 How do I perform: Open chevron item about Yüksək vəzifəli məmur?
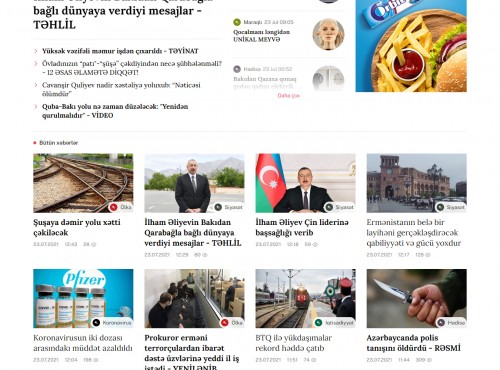click(x=120, y=51)
